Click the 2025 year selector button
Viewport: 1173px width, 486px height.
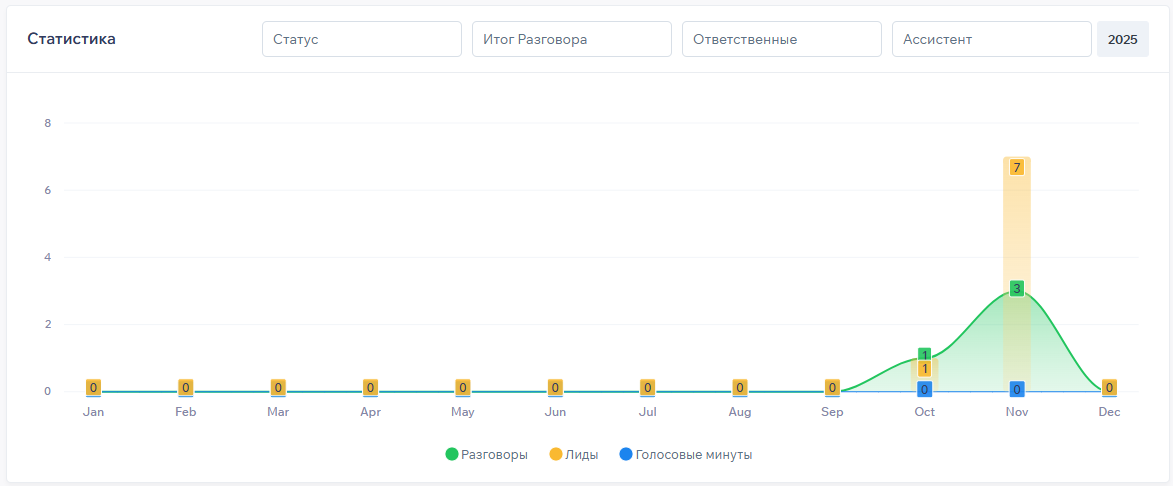(1122, 39)
